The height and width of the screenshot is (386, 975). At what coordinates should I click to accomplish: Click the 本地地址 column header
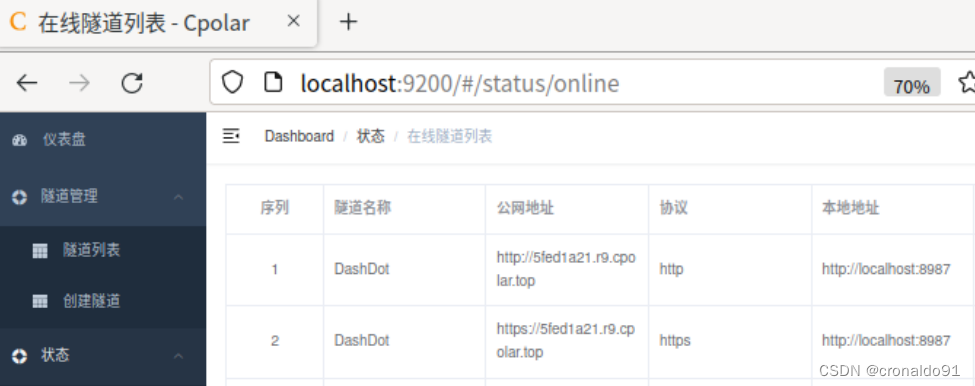(851, 208)
